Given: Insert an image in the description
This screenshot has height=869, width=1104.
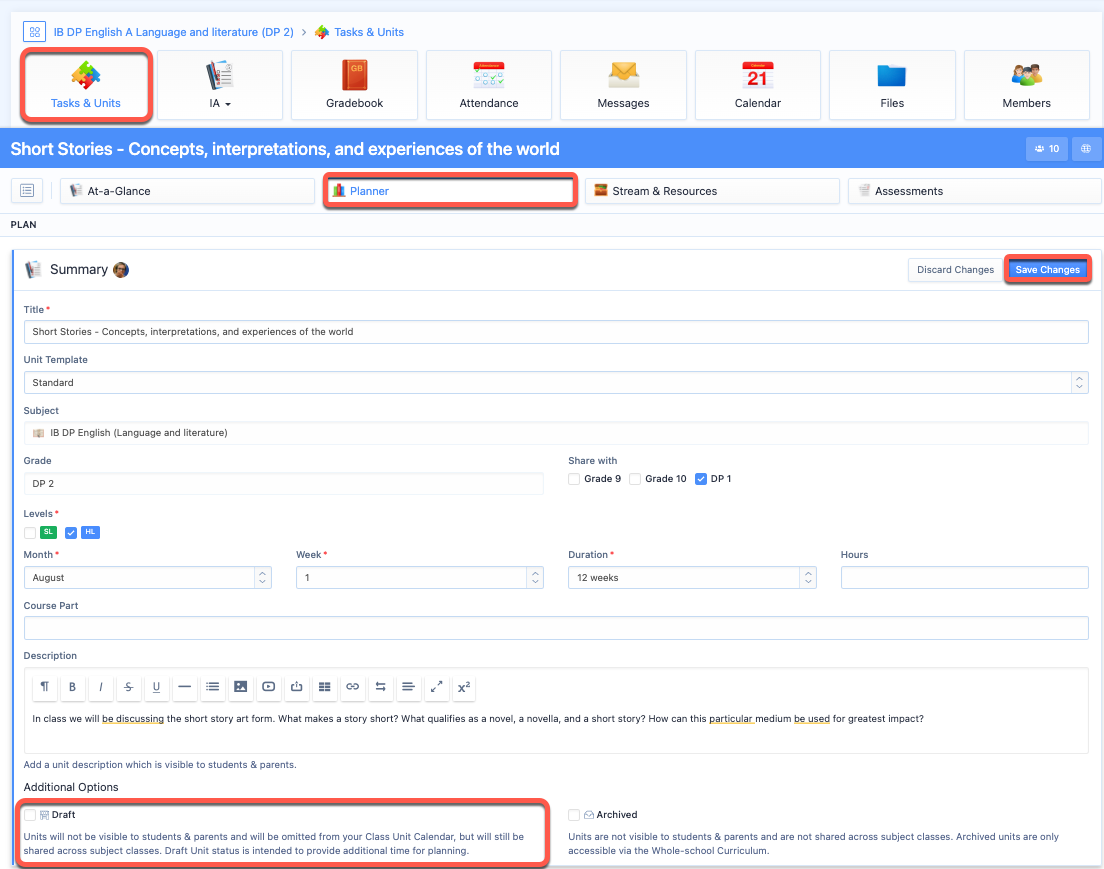Looking at the screenshot, I should 241,687.
